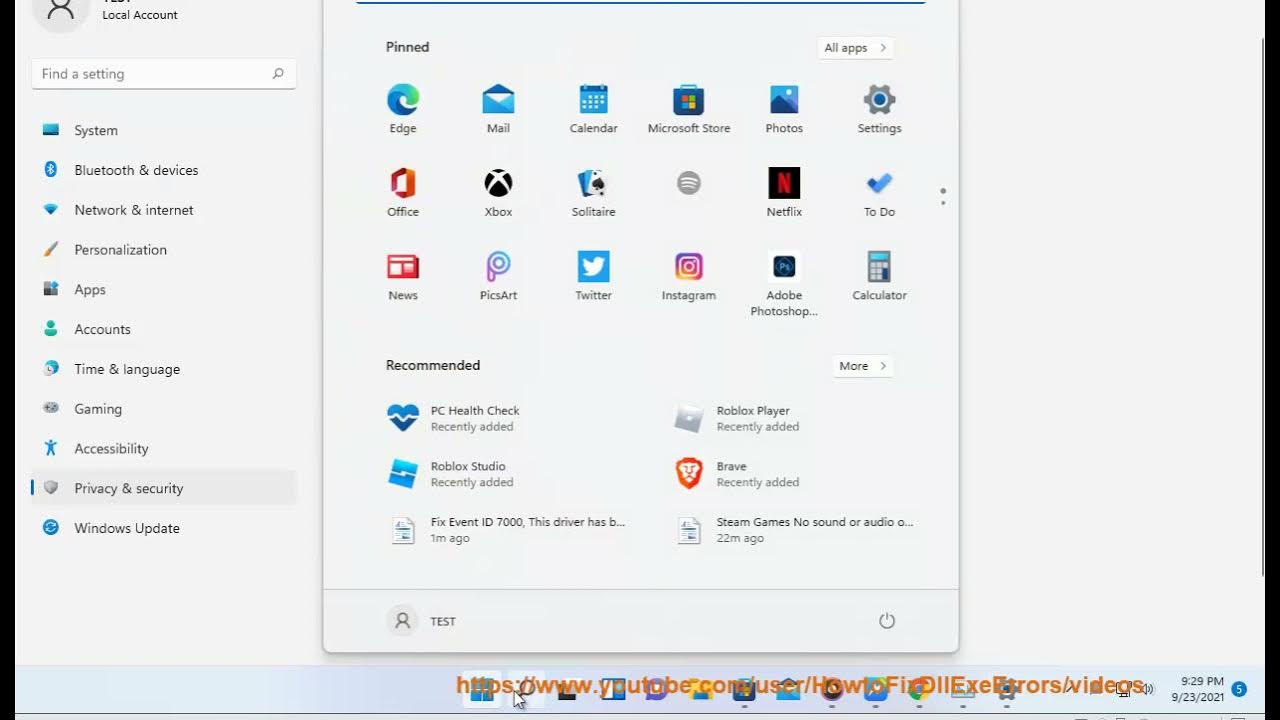Launch the Office app
The width and height of the screenshot is (1280, 720).
point(403,192)
